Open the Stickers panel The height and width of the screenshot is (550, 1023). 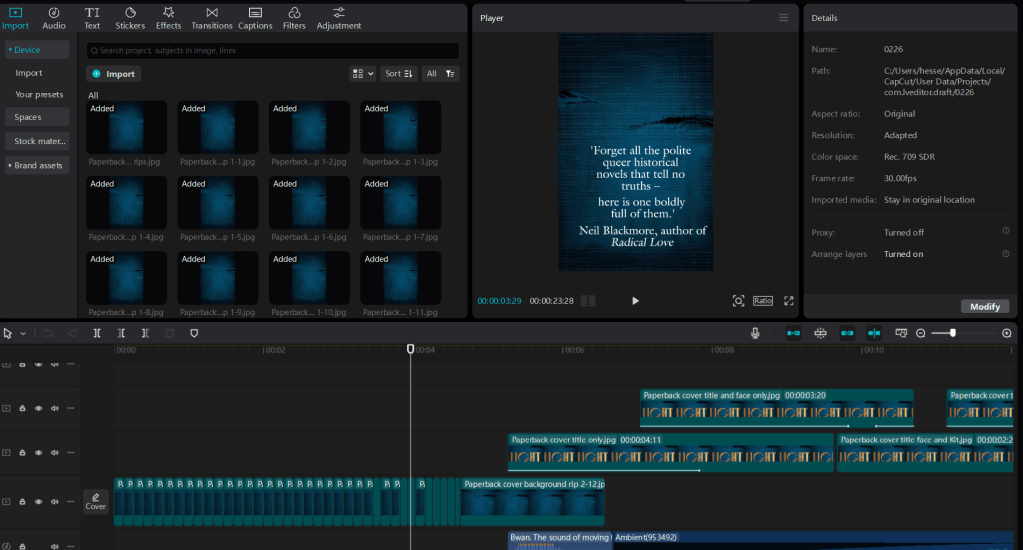coord(130,17)
